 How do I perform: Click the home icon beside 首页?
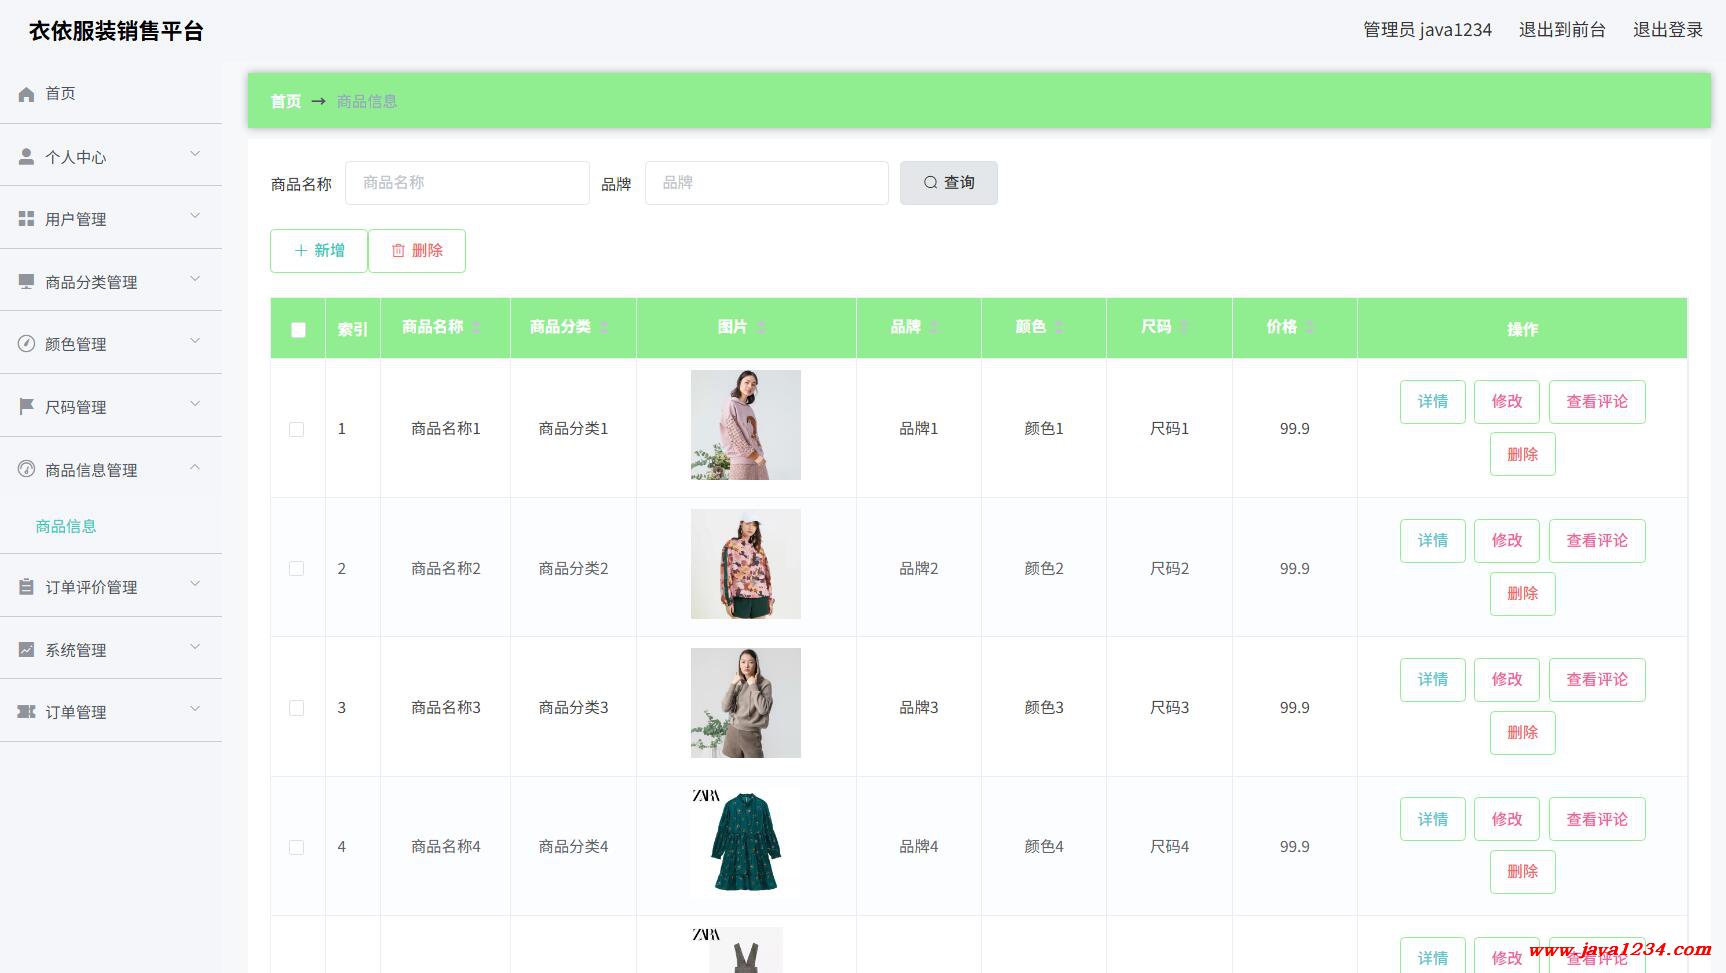(26, 94)
